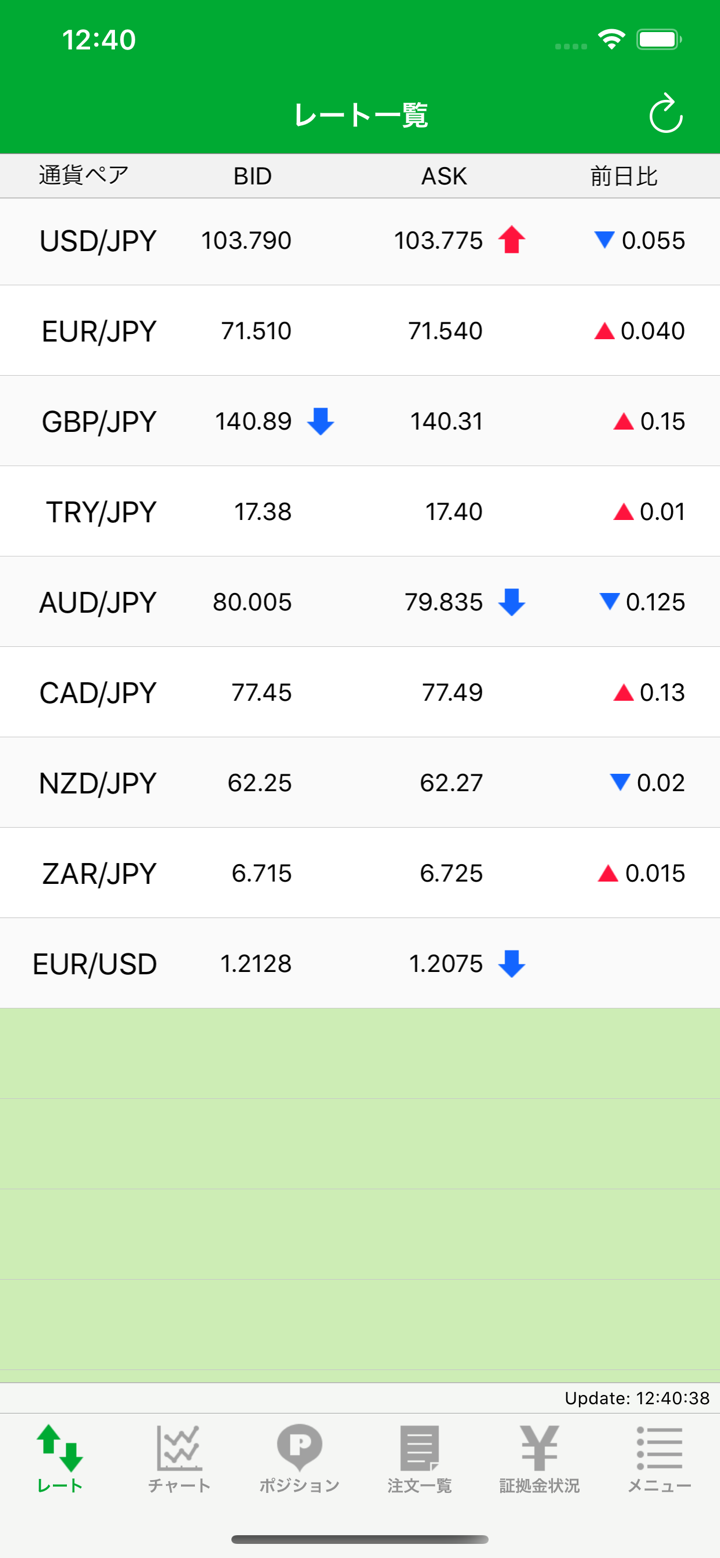This screenshot has width=720, height=1558.
Task: Open the メニュー menu tab
Action: (x=659, y=1460)
